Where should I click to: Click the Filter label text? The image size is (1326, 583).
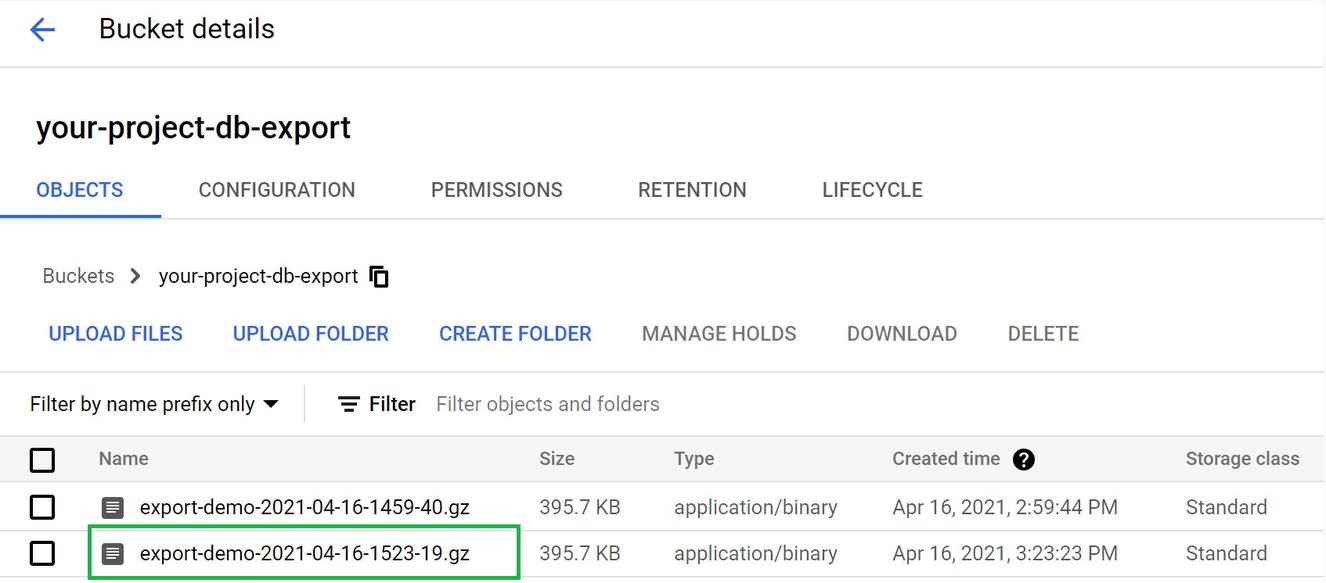(392, 404)
